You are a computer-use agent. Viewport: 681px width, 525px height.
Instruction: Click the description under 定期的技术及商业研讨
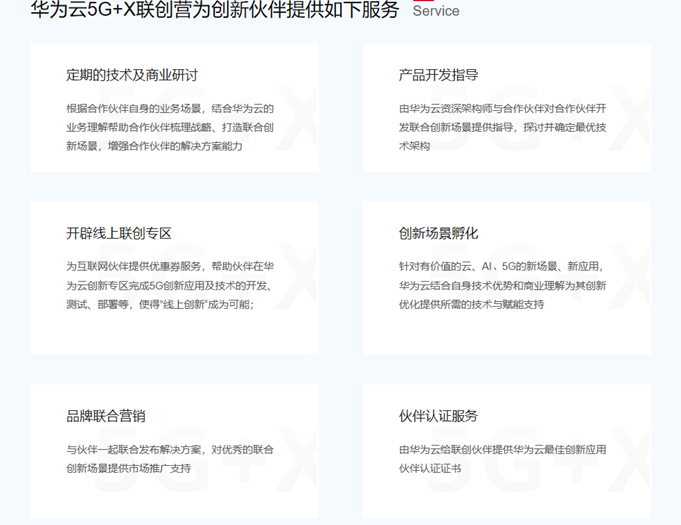[x=170, y=127]
